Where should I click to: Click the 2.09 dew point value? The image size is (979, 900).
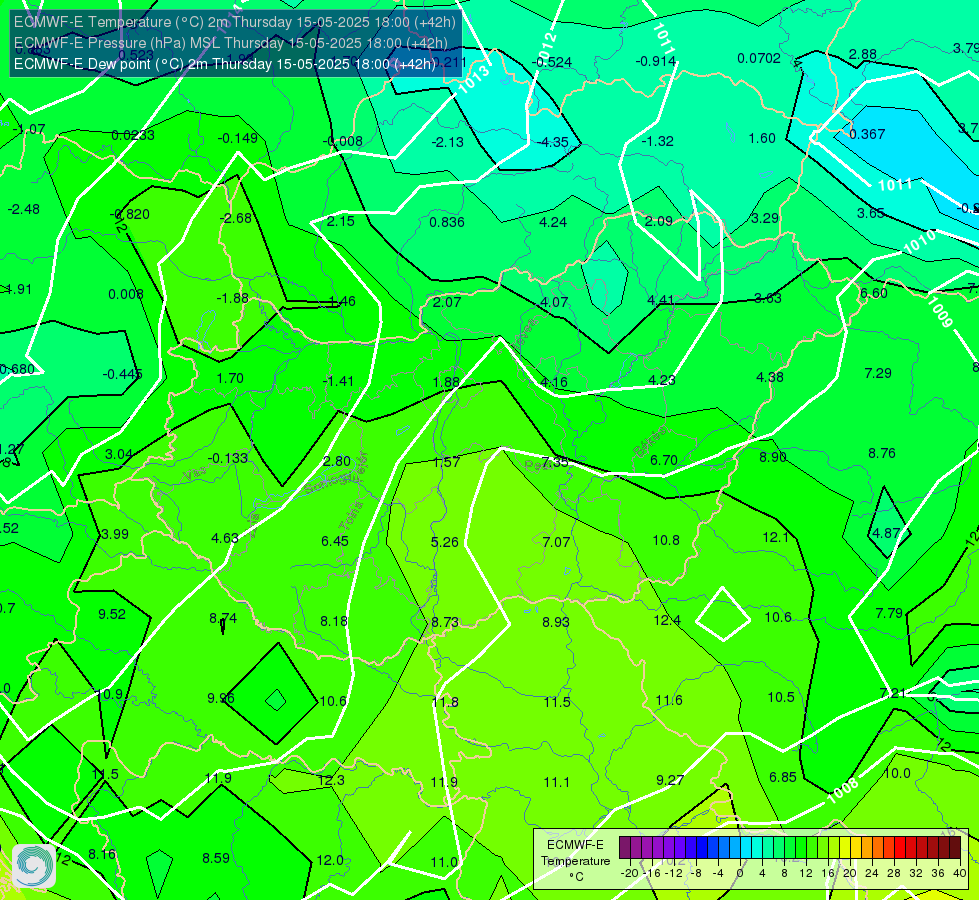pos(658,221)
